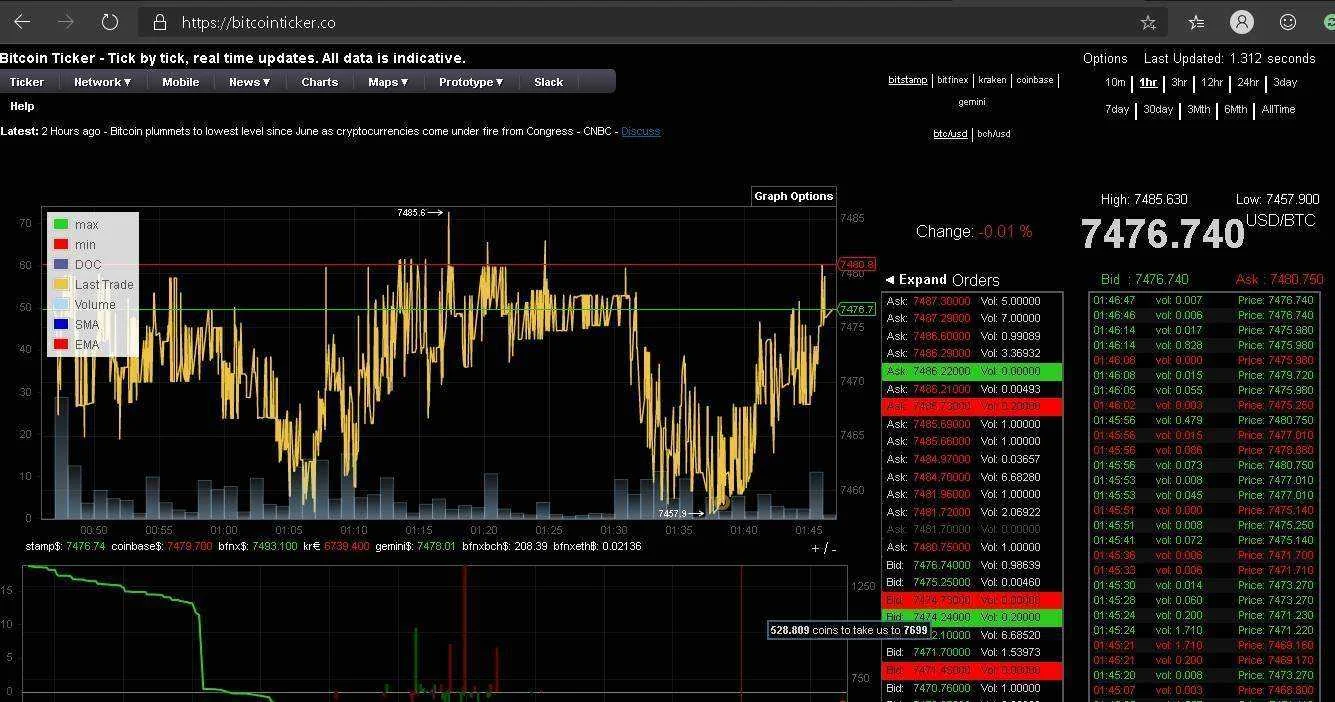Bookmark this page with the star icon
The image size is (1335, 702).
(x=1148, y=22)
